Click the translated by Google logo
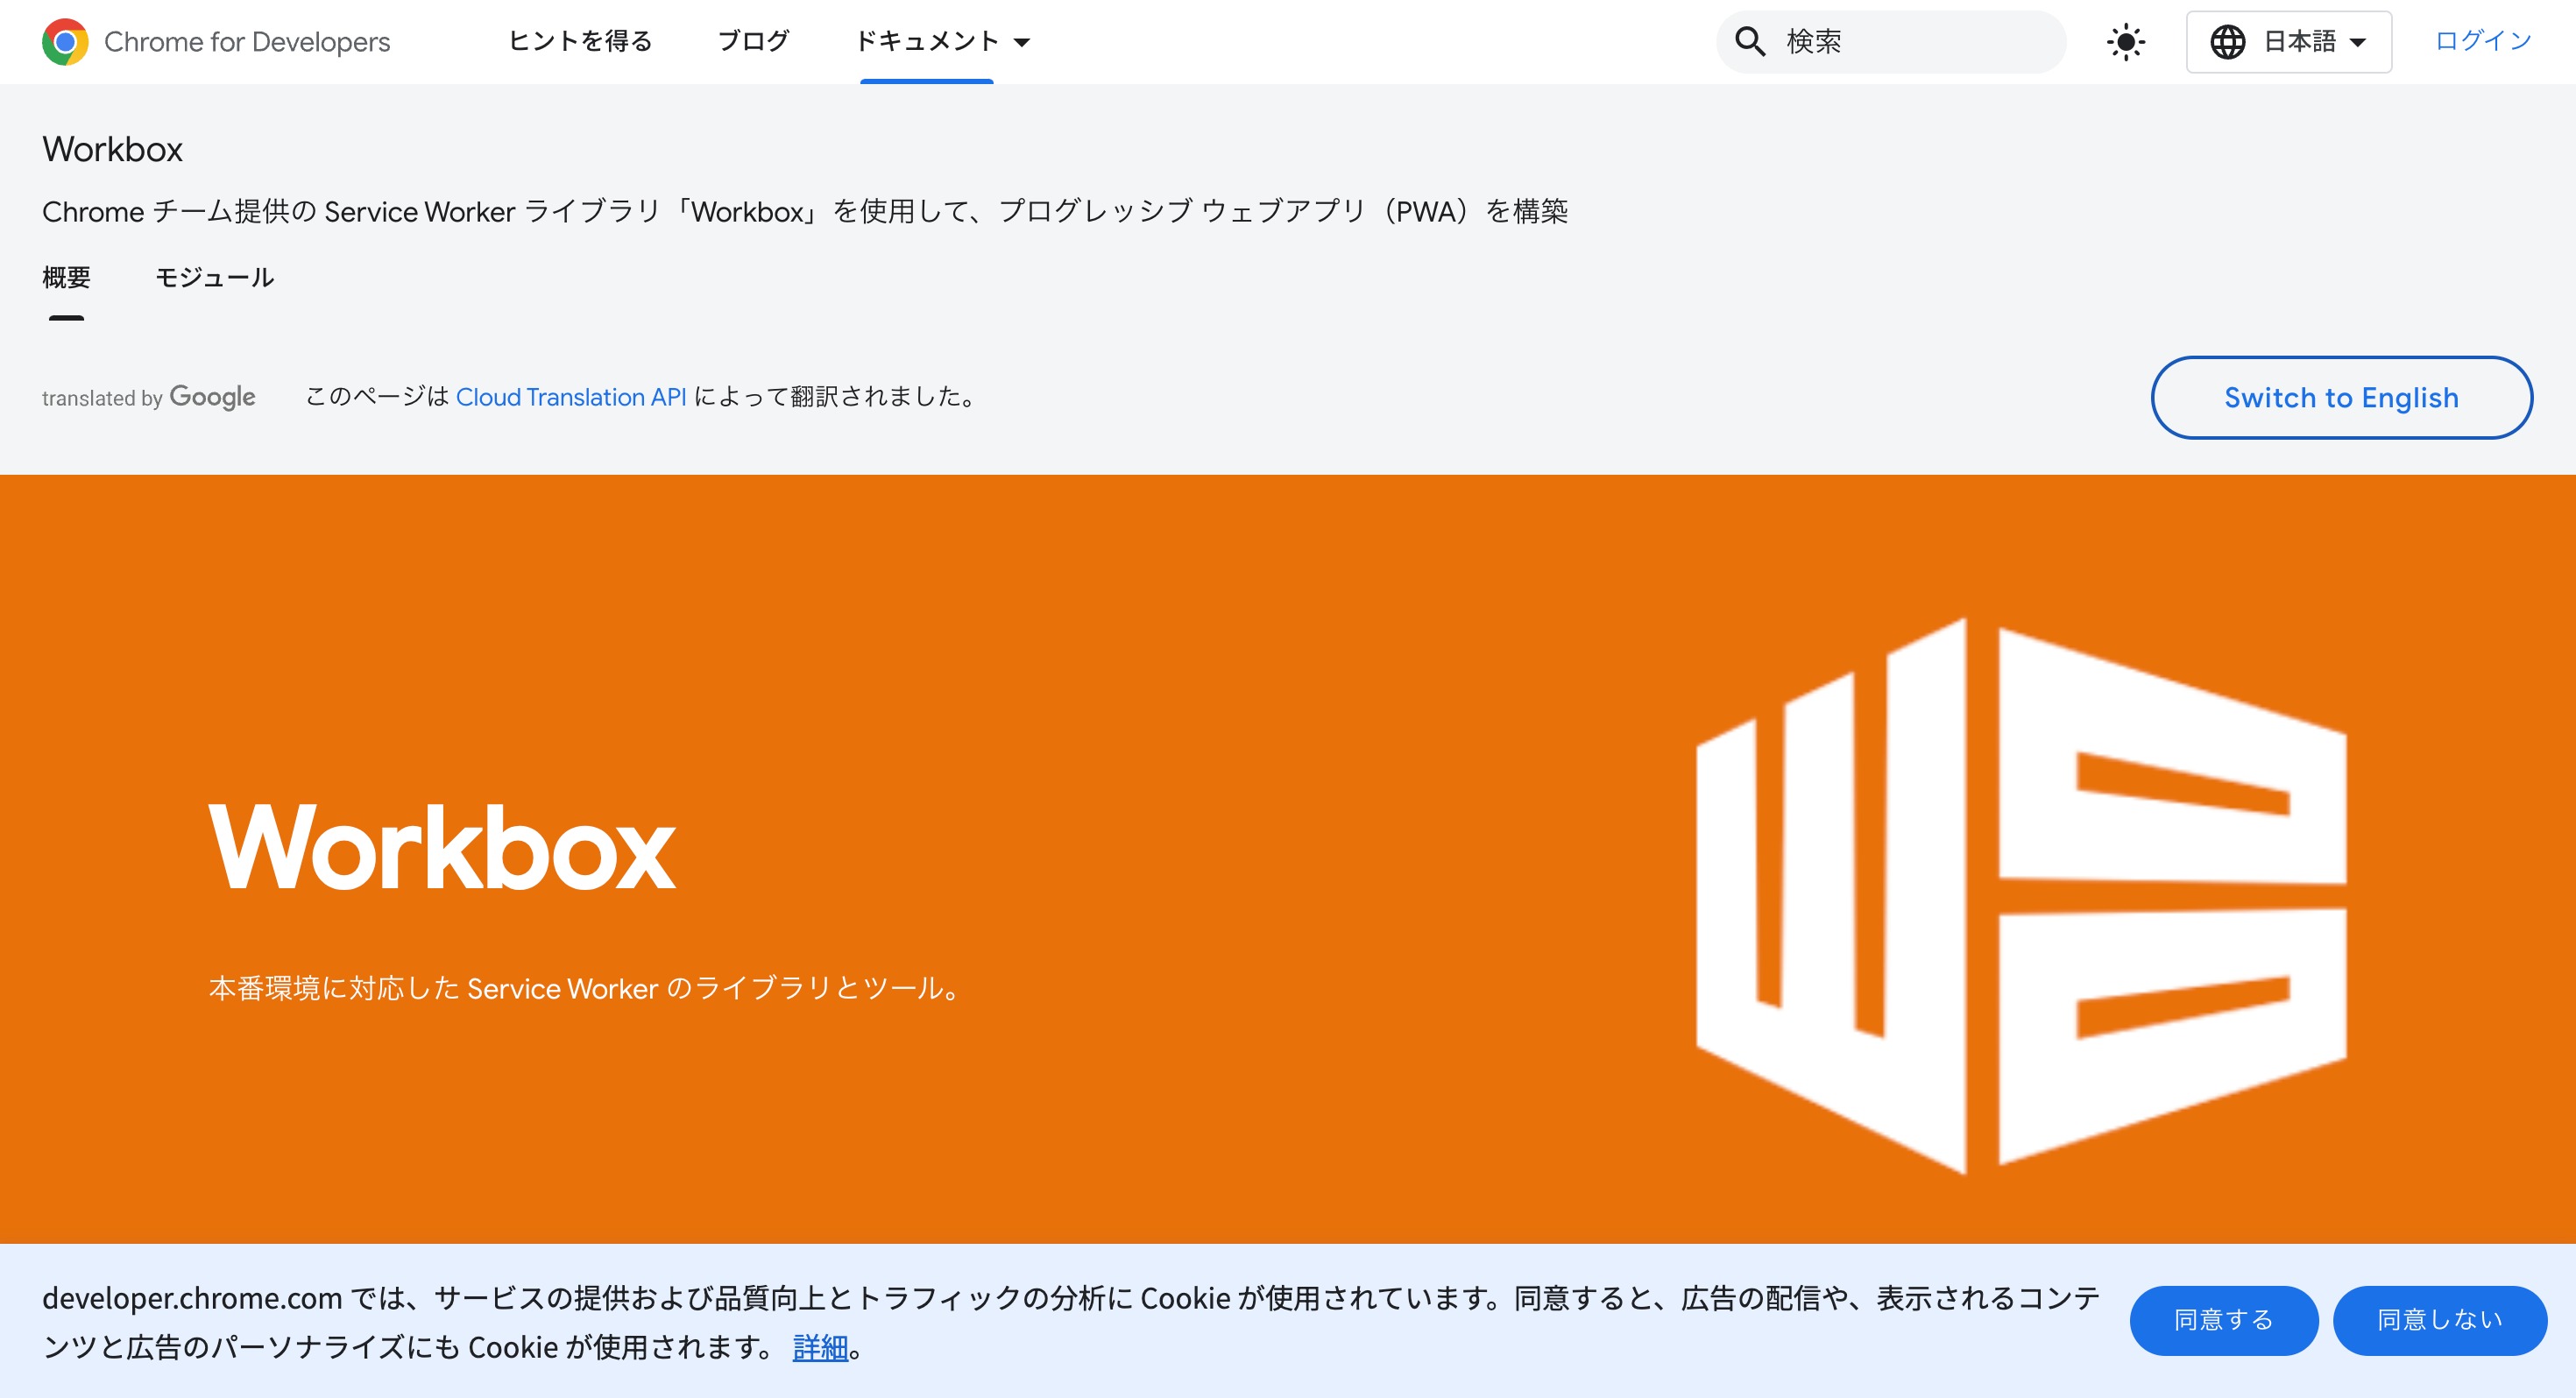Image resolution: width=2576 pixels, height=1398 pixels. (149, 397)
